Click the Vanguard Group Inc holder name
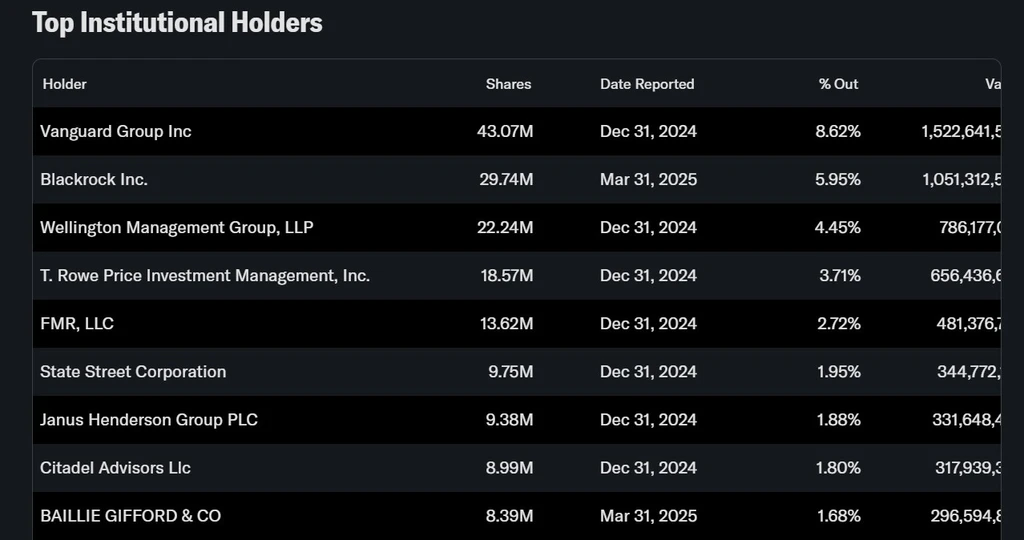This screenshot has width=1024, height=540. (116, 131)
